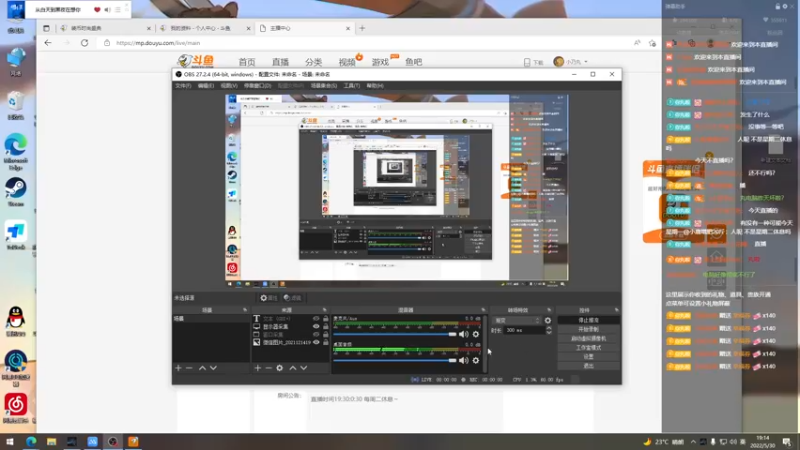The image size is (800, 450).
Task: Move scene down in Scenes panel
Action: pyautogui.click(x=213, y=368)
